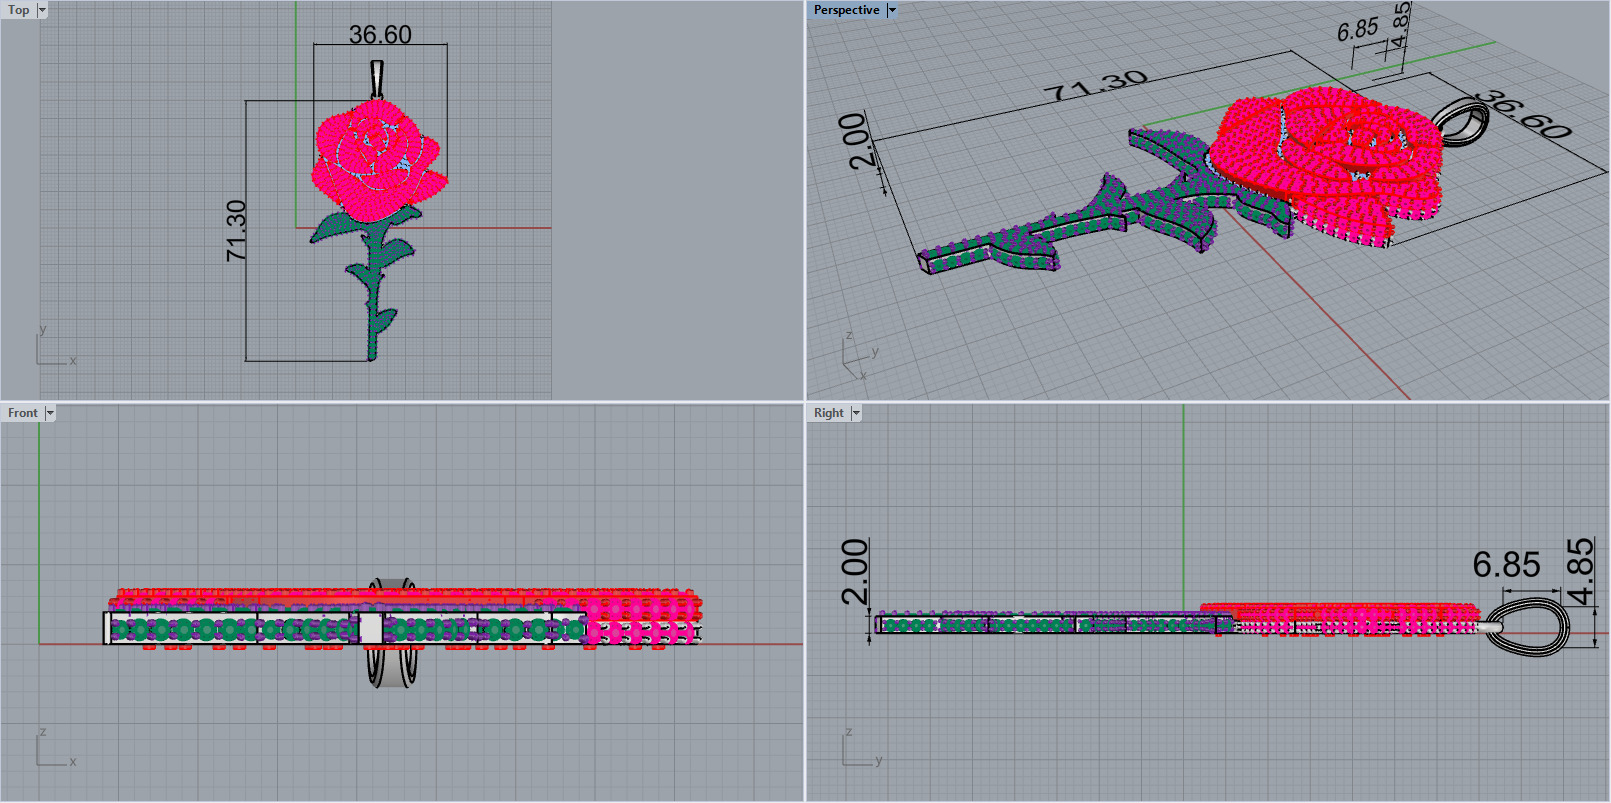Screen dimensions: 1611x803
Task: Click the world axis icon in Front view
Action: [x=56, y=746]
